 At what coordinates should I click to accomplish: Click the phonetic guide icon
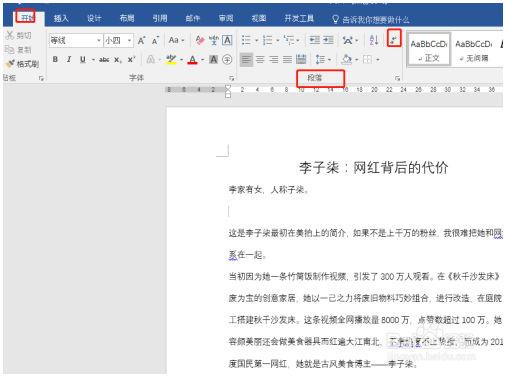213,40
